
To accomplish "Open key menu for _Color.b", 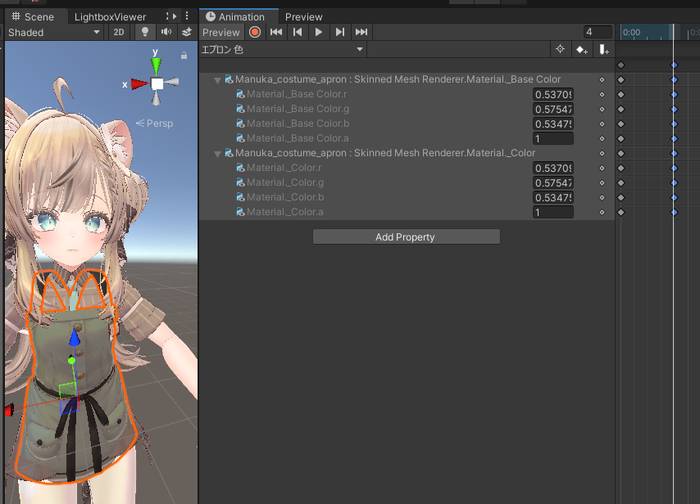I will pyautogui.click(x=602, y=198).
